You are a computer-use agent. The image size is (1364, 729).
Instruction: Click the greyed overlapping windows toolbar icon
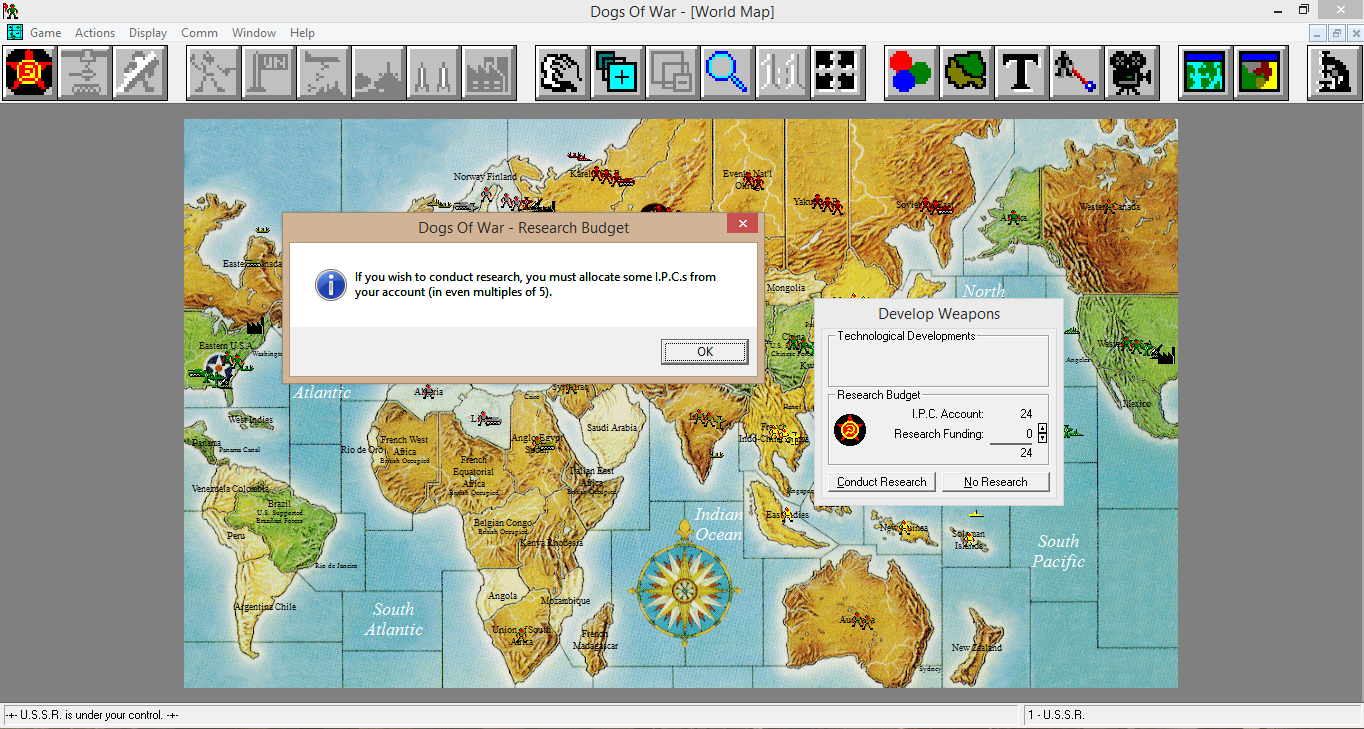coord(672,73)
